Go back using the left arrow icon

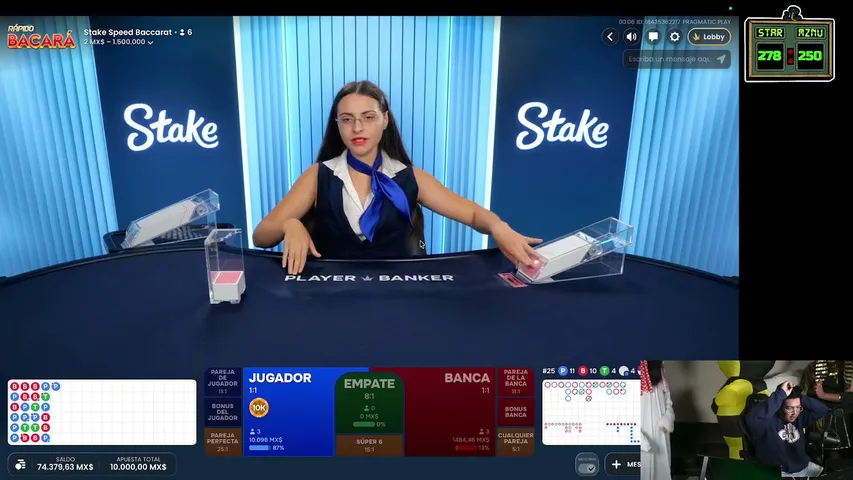coord(610,36)
